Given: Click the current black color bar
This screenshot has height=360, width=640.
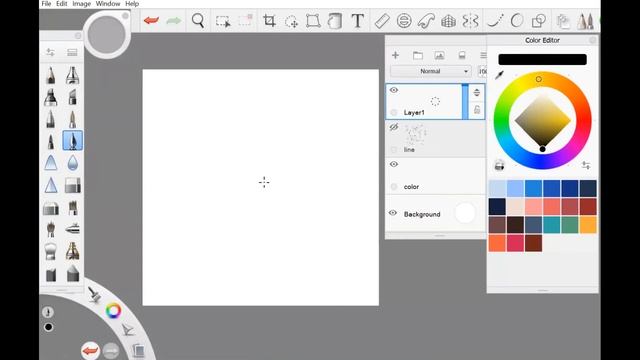Looking at the screenshot, I should (542, 60).
